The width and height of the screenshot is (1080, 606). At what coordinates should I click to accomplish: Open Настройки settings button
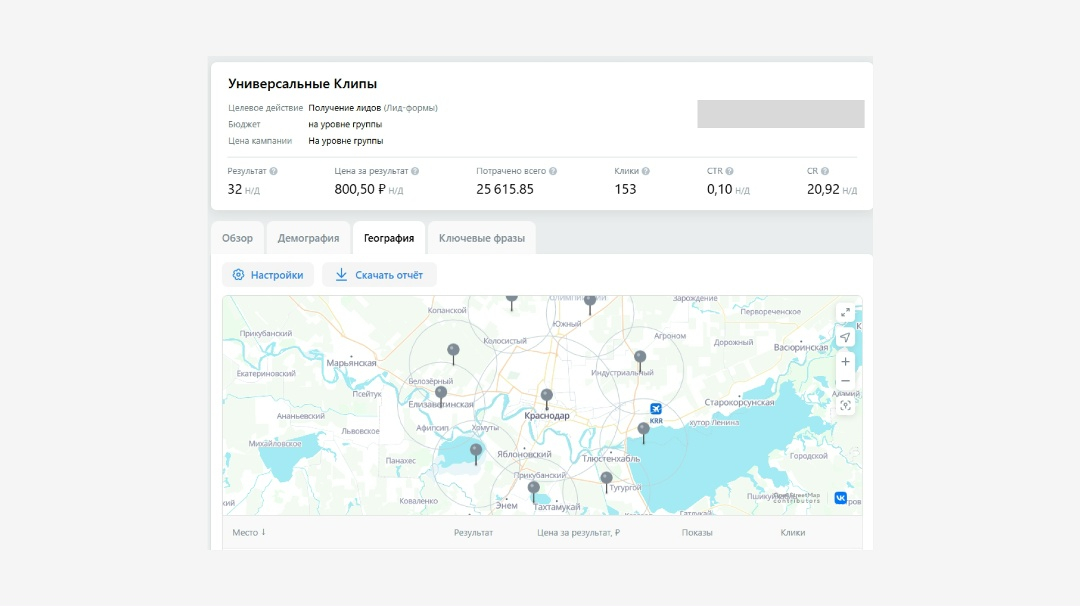tap(268, 275)
